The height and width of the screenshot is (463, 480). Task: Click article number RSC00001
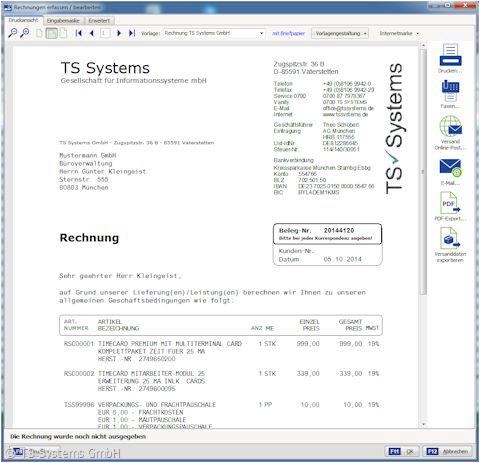tap(79, 344)
